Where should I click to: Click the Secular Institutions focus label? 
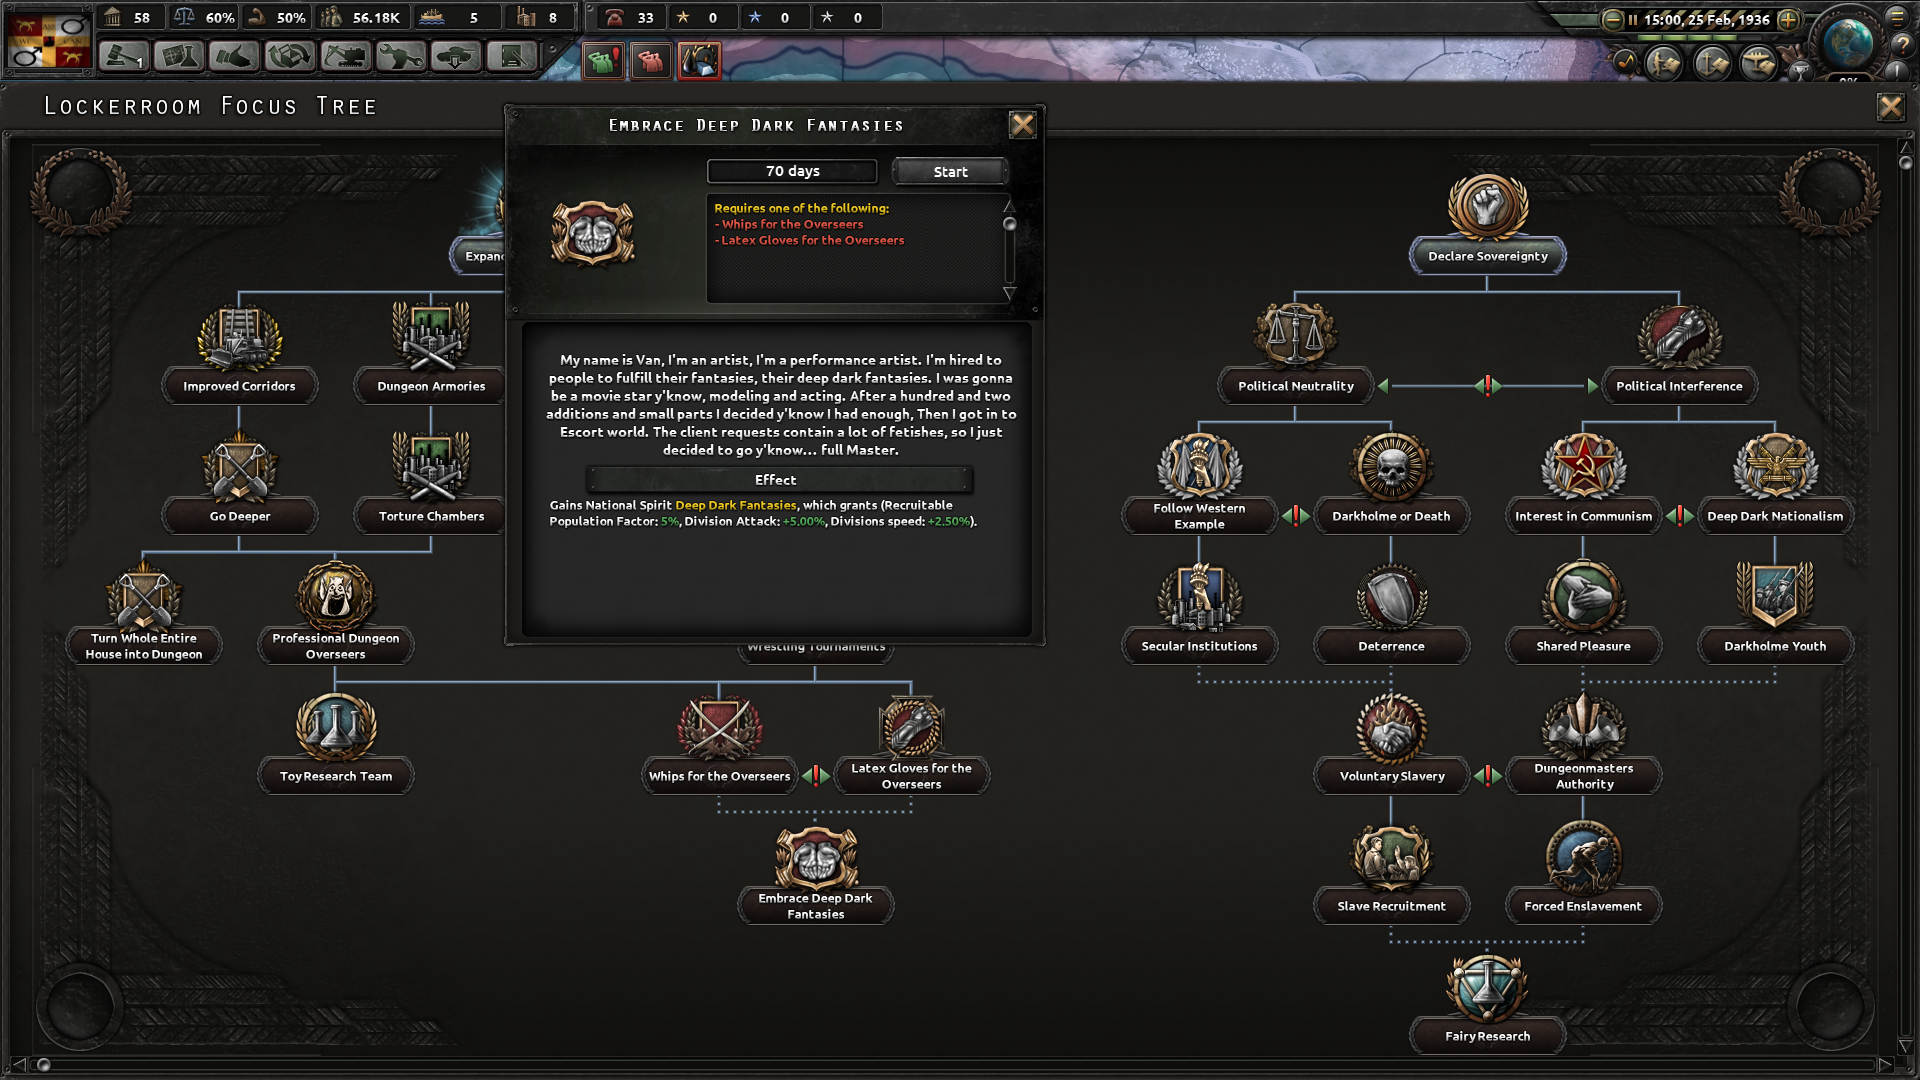[x=1199, y=646]
